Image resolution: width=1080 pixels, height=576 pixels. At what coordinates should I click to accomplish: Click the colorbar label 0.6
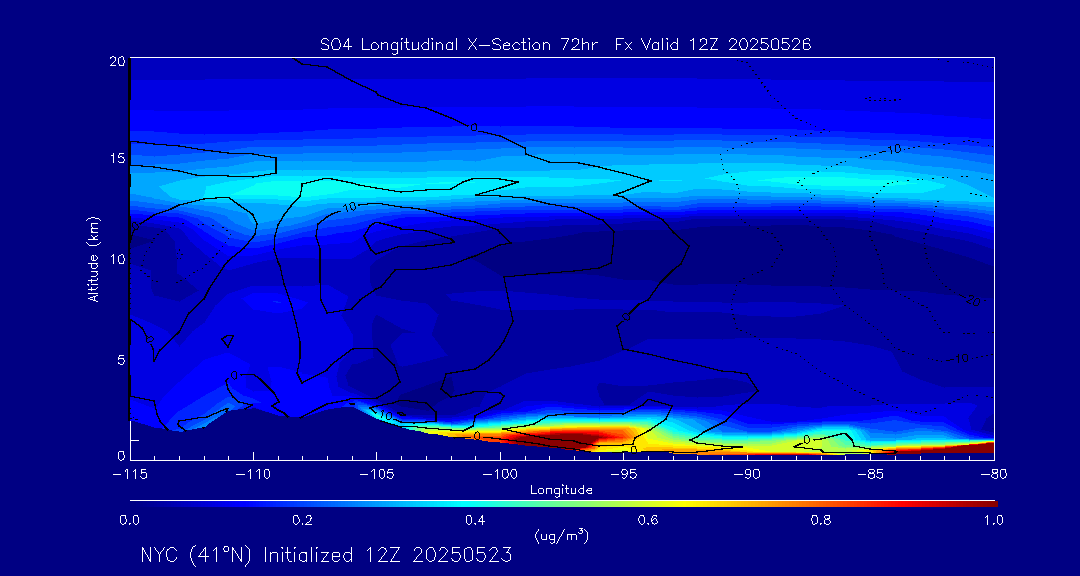click(647, 520)
